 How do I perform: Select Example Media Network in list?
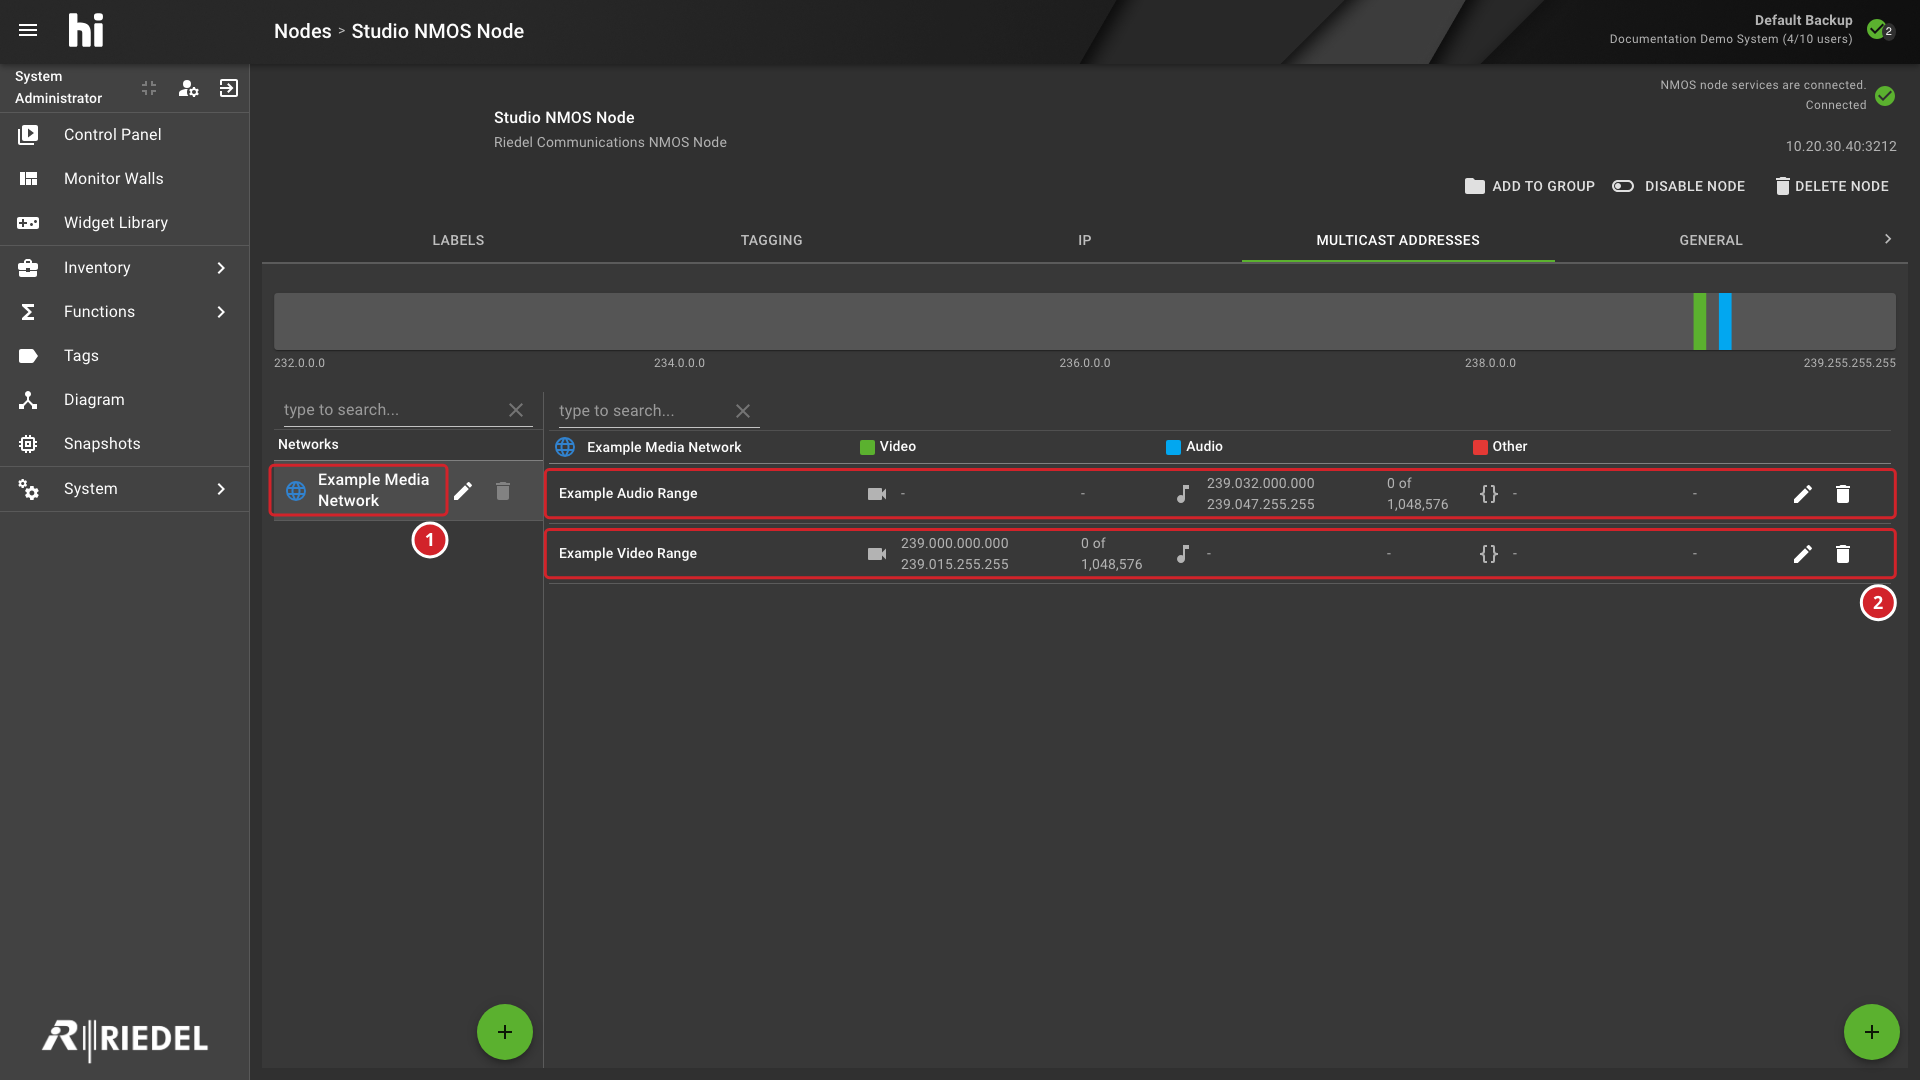(358, 490)
